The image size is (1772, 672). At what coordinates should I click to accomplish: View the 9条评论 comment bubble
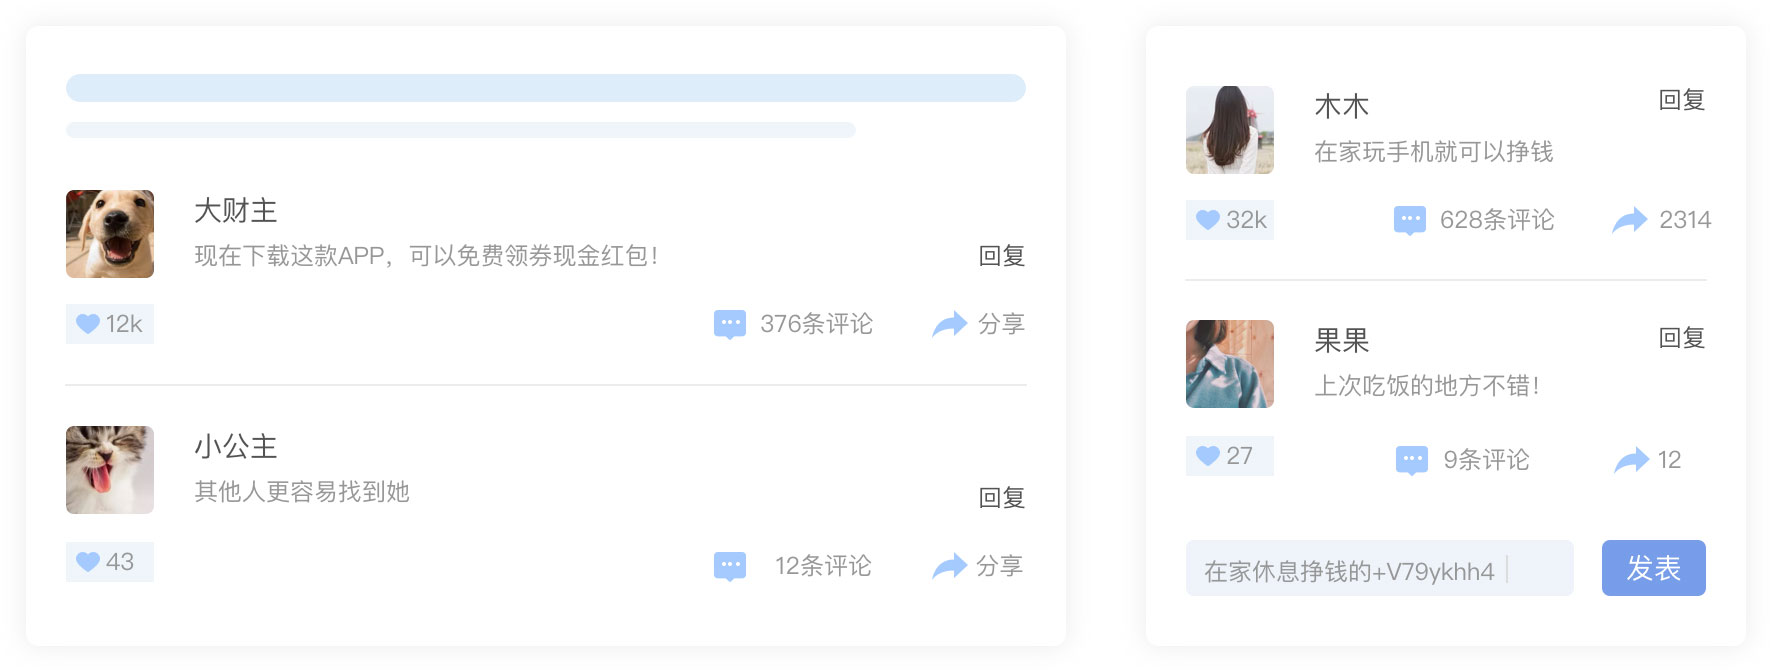(x=1412, y=461)
